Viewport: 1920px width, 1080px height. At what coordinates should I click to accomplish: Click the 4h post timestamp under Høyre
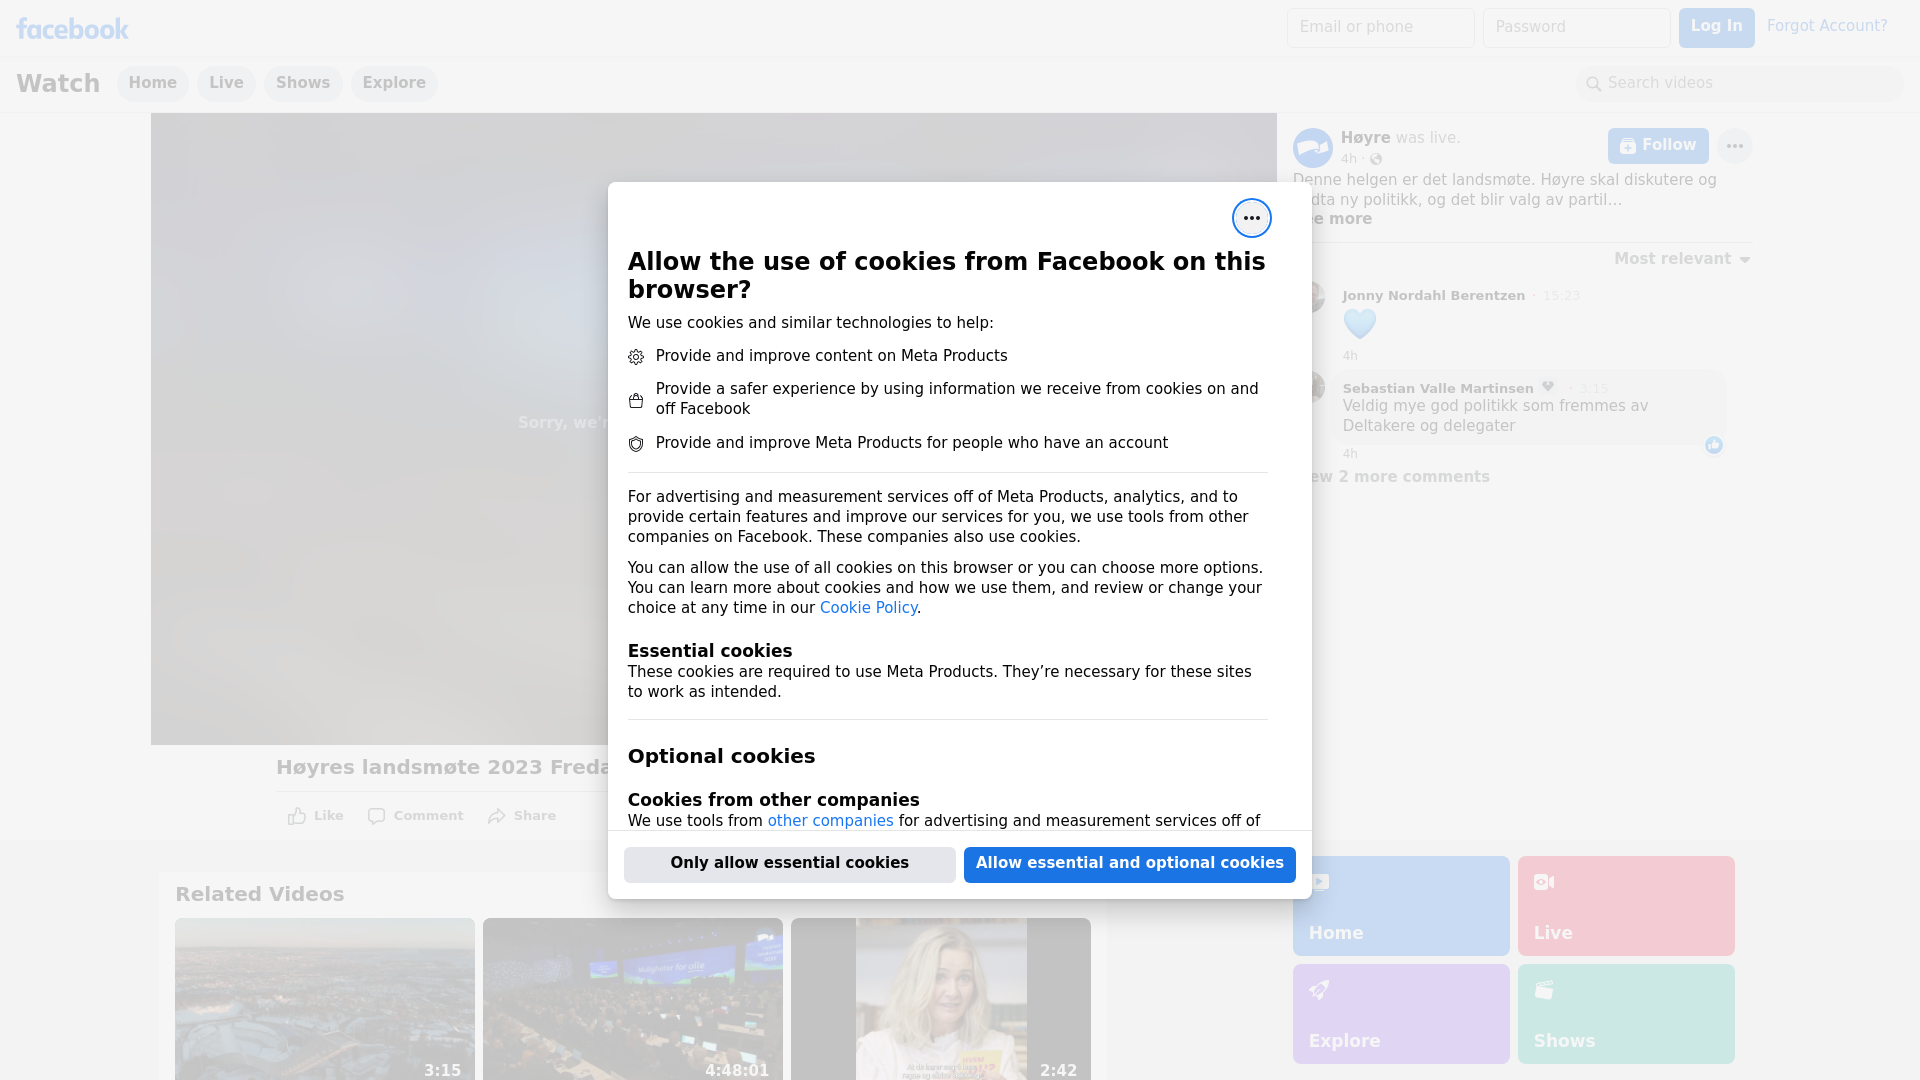tap(1349, 159)
